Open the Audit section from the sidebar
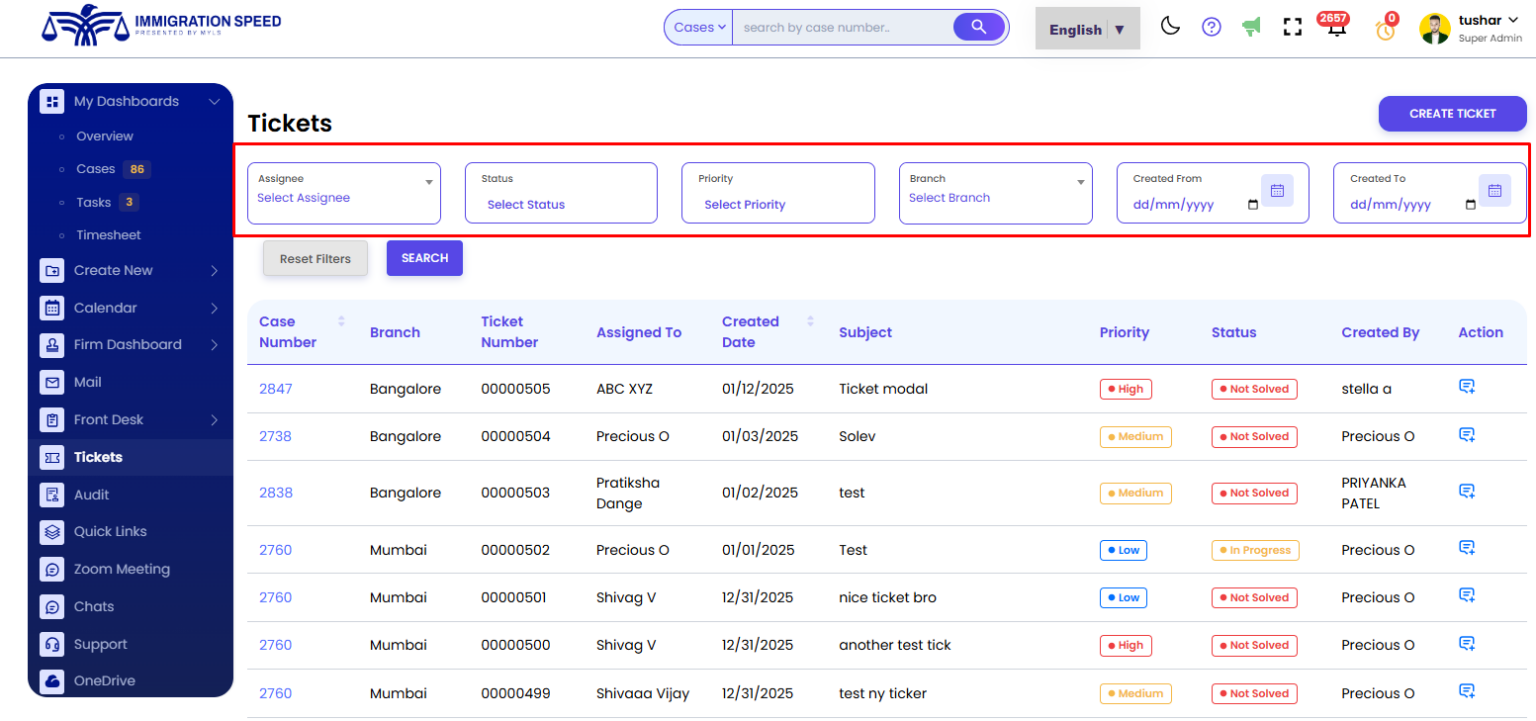 [x=90, y=494]
